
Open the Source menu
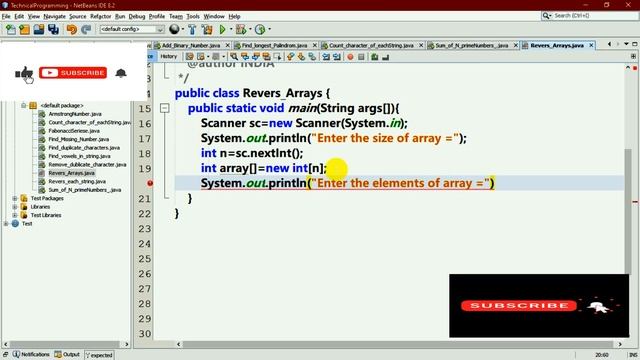(x=78, y=16)
